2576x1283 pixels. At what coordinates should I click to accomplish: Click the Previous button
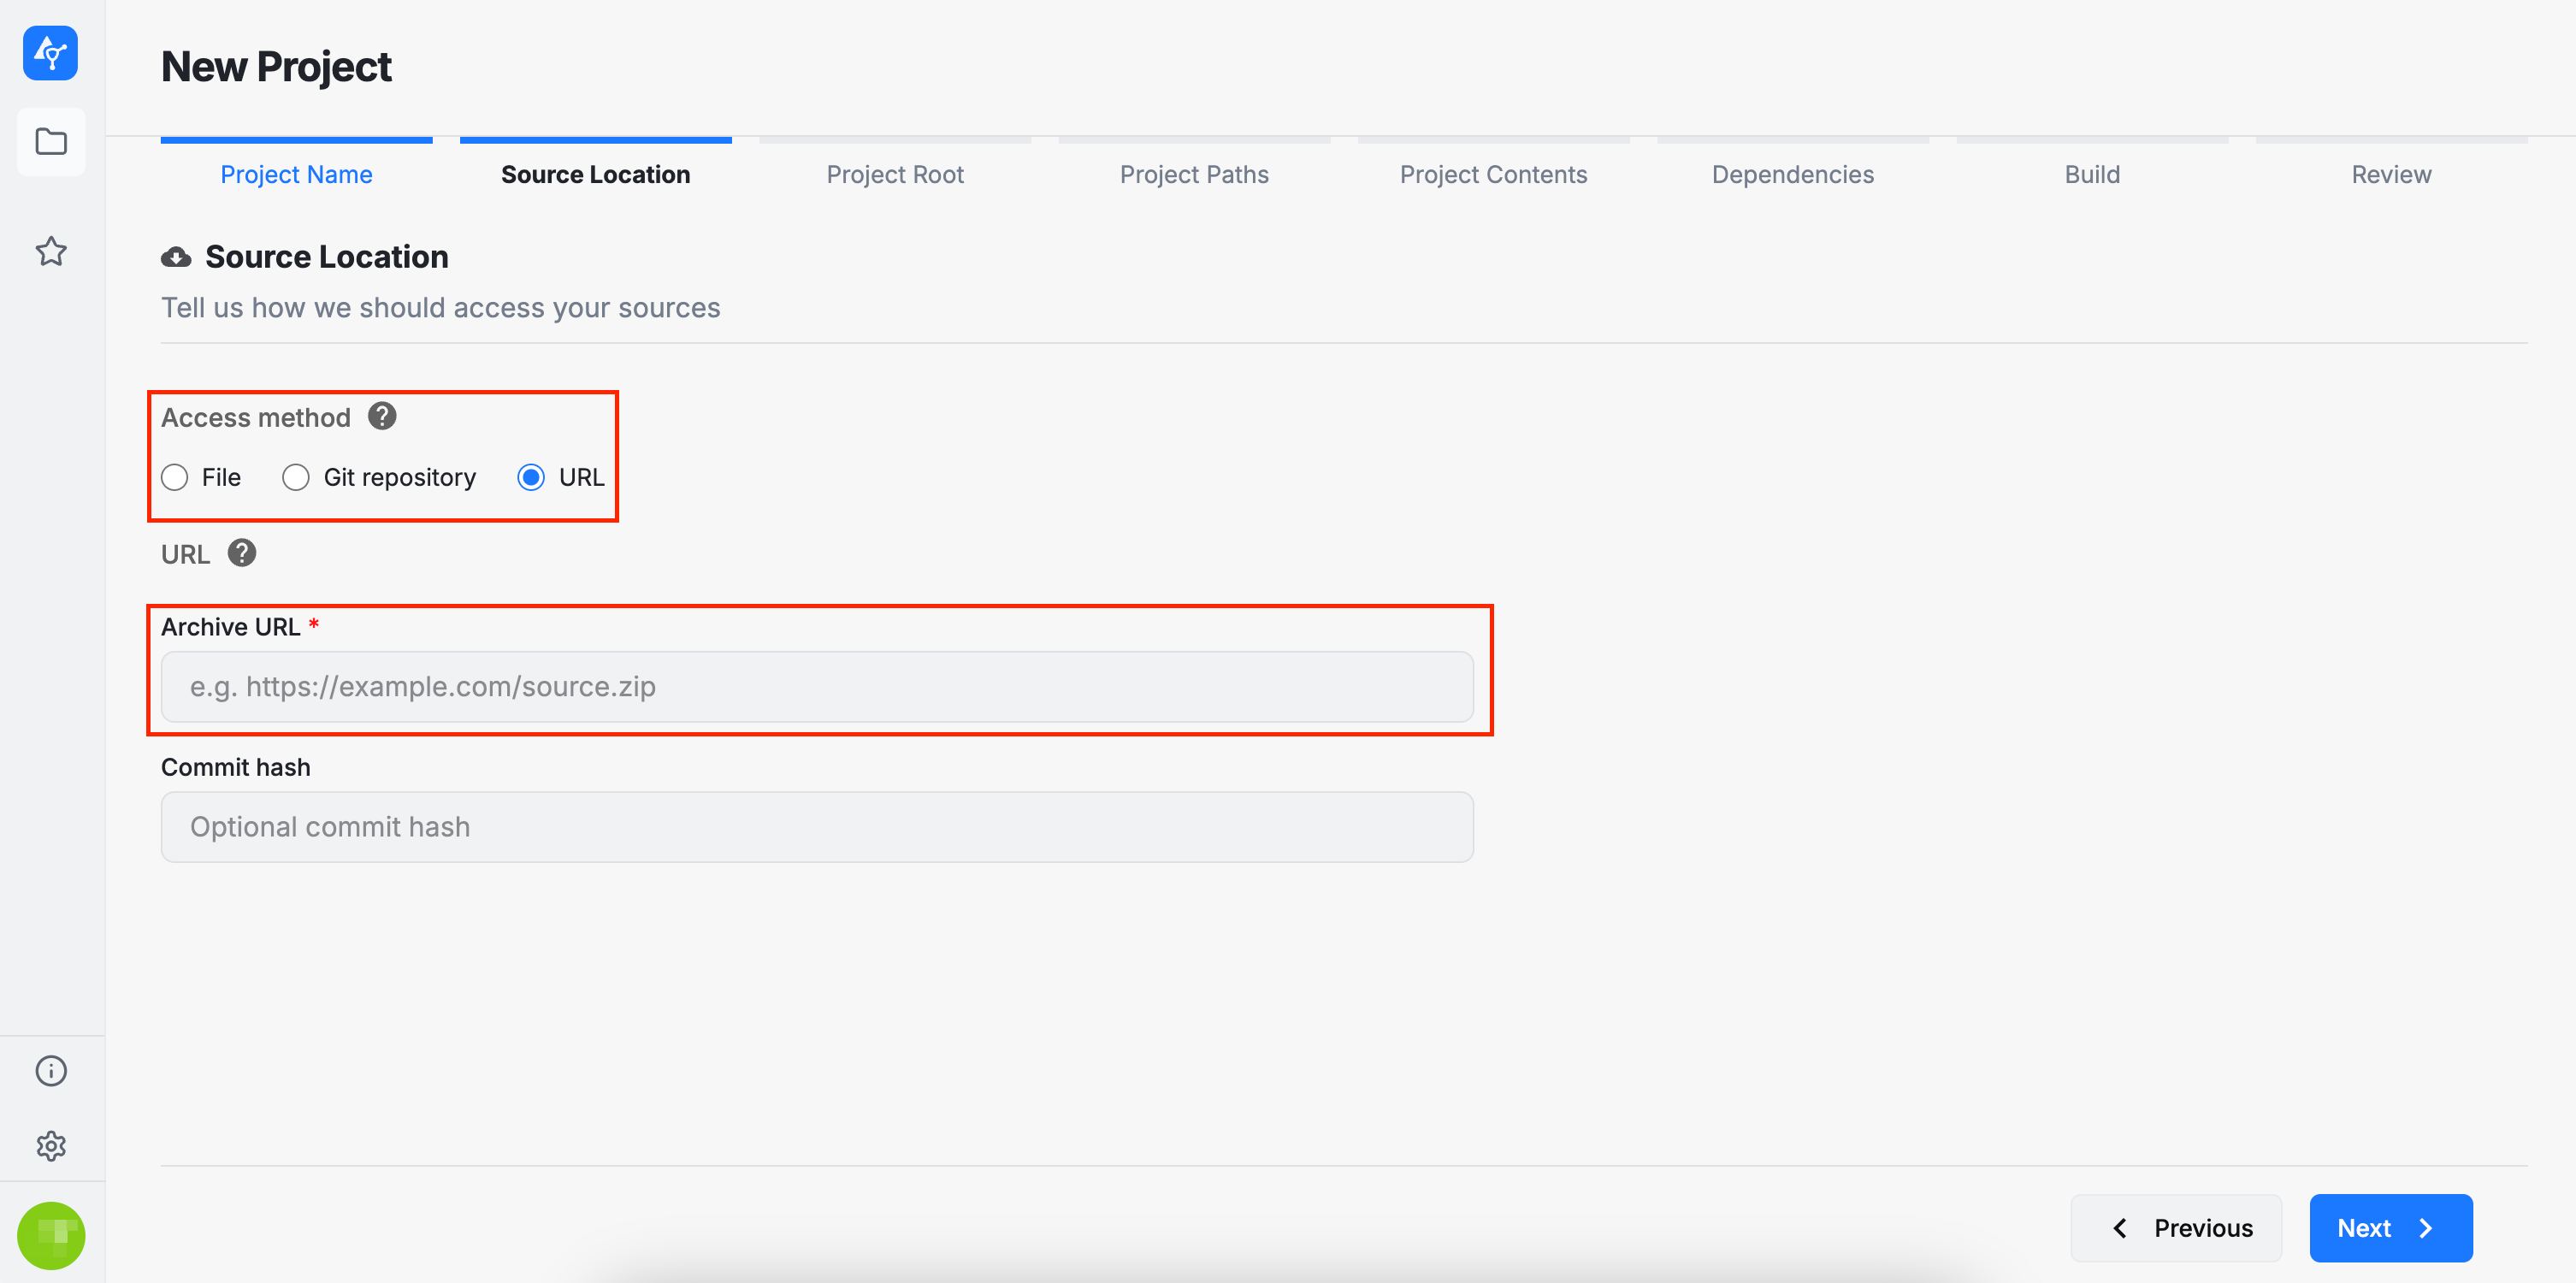coord(2176,1228)
